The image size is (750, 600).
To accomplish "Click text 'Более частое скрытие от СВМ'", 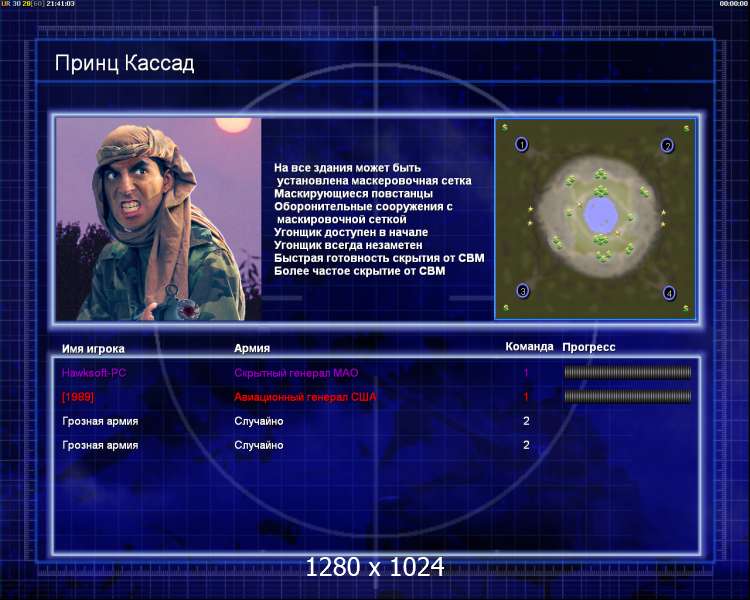I will tap(360, 271).
